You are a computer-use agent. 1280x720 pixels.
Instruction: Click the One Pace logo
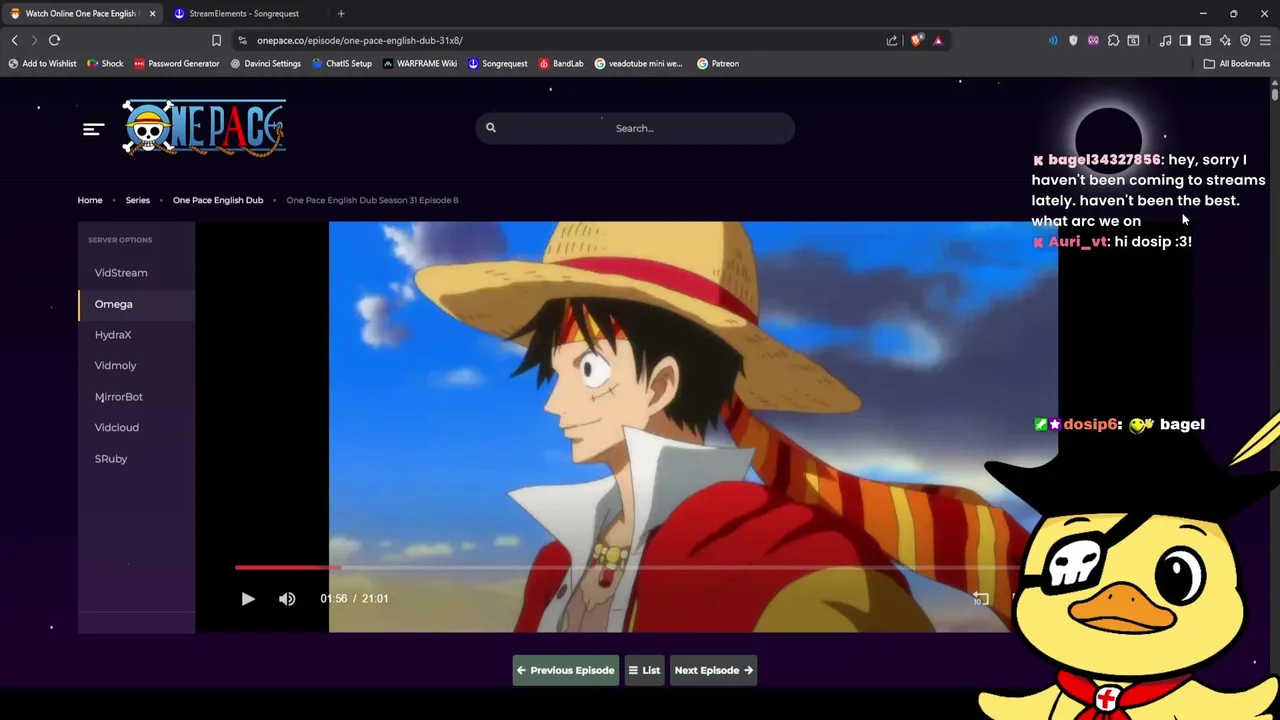204,128
